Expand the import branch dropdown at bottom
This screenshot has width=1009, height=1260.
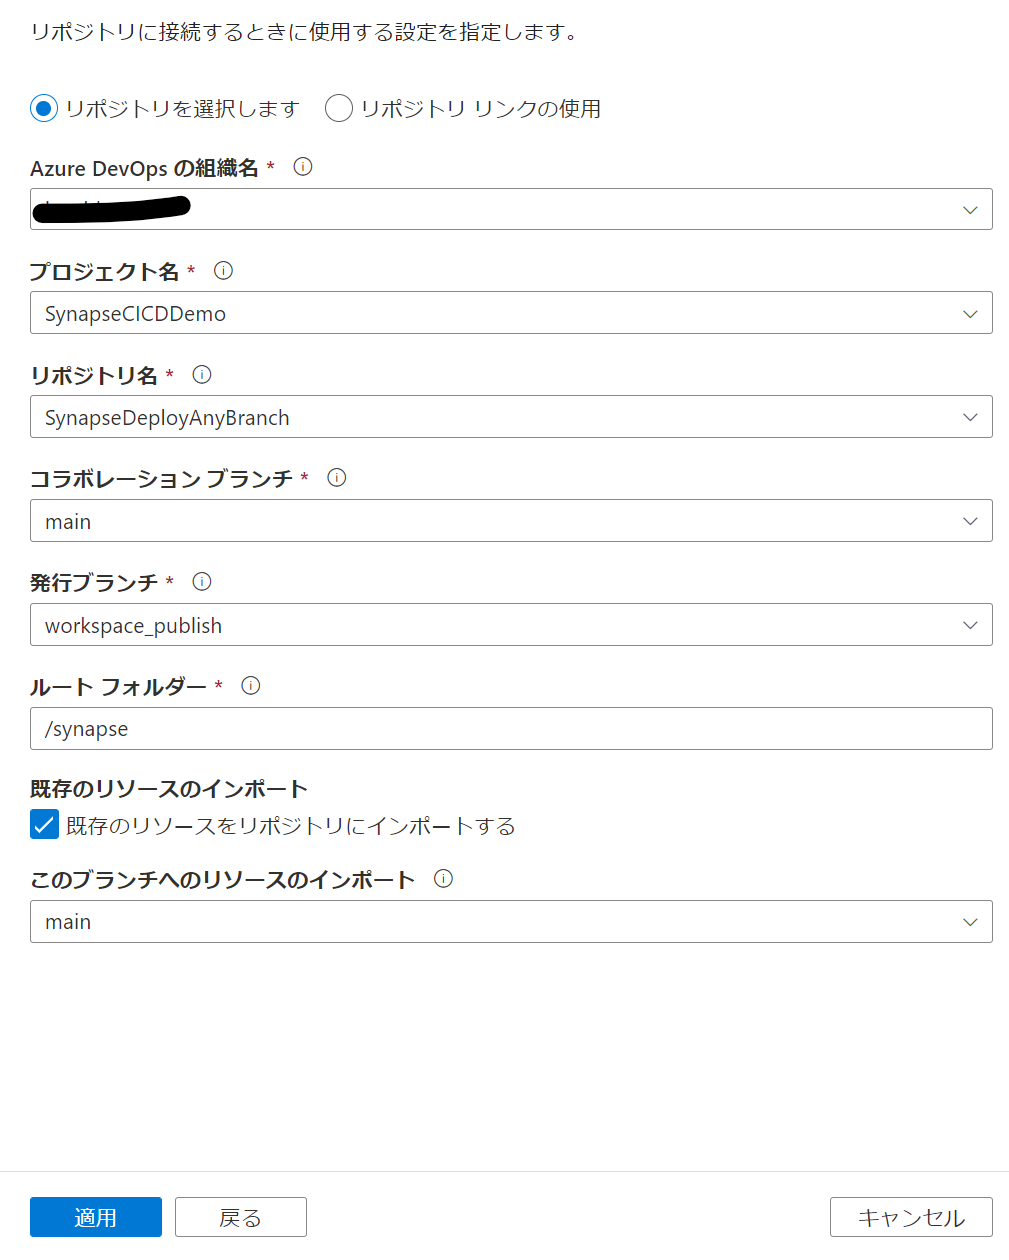[x=968, y=921]
